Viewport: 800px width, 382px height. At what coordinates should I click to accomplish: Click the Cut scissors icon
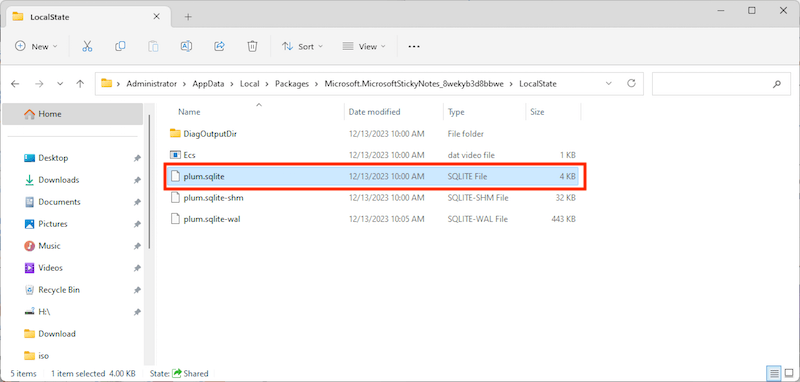click(87, 46)
